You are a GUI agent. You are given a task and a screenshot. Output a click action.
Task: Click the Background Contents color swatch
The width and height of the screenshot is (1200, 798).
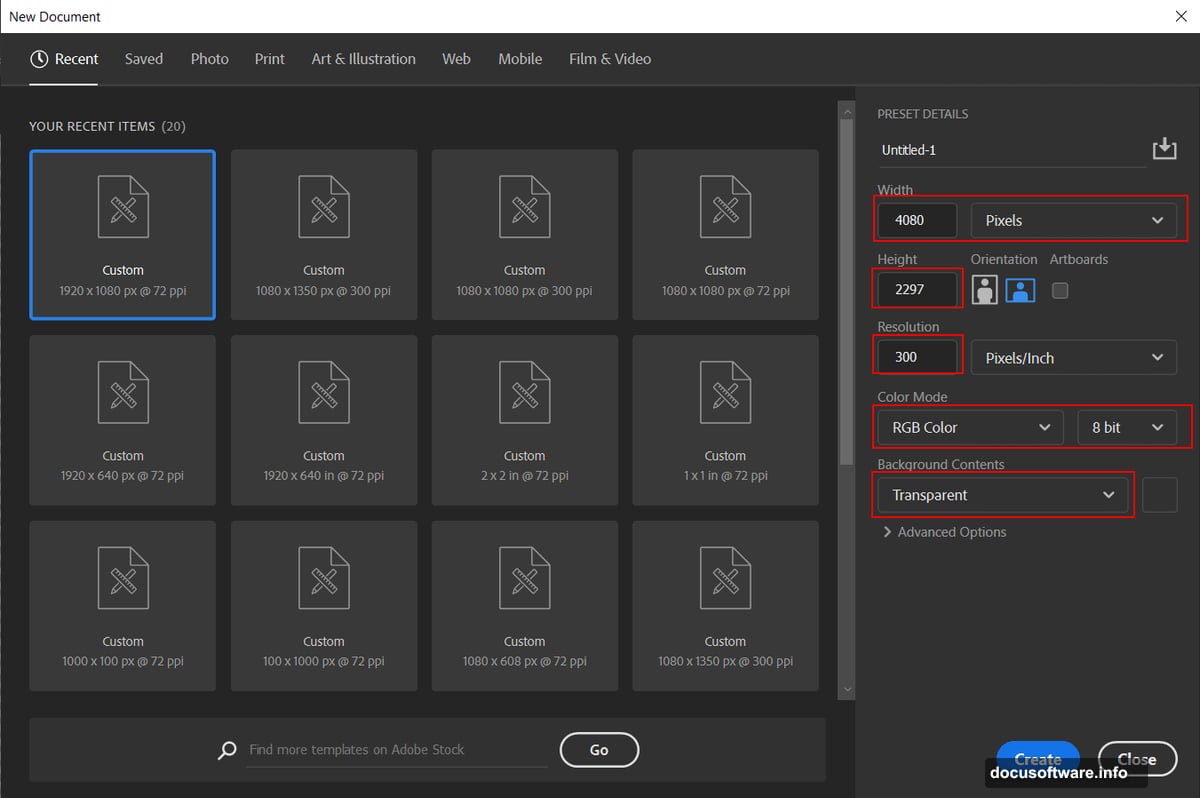point(1159,494)
